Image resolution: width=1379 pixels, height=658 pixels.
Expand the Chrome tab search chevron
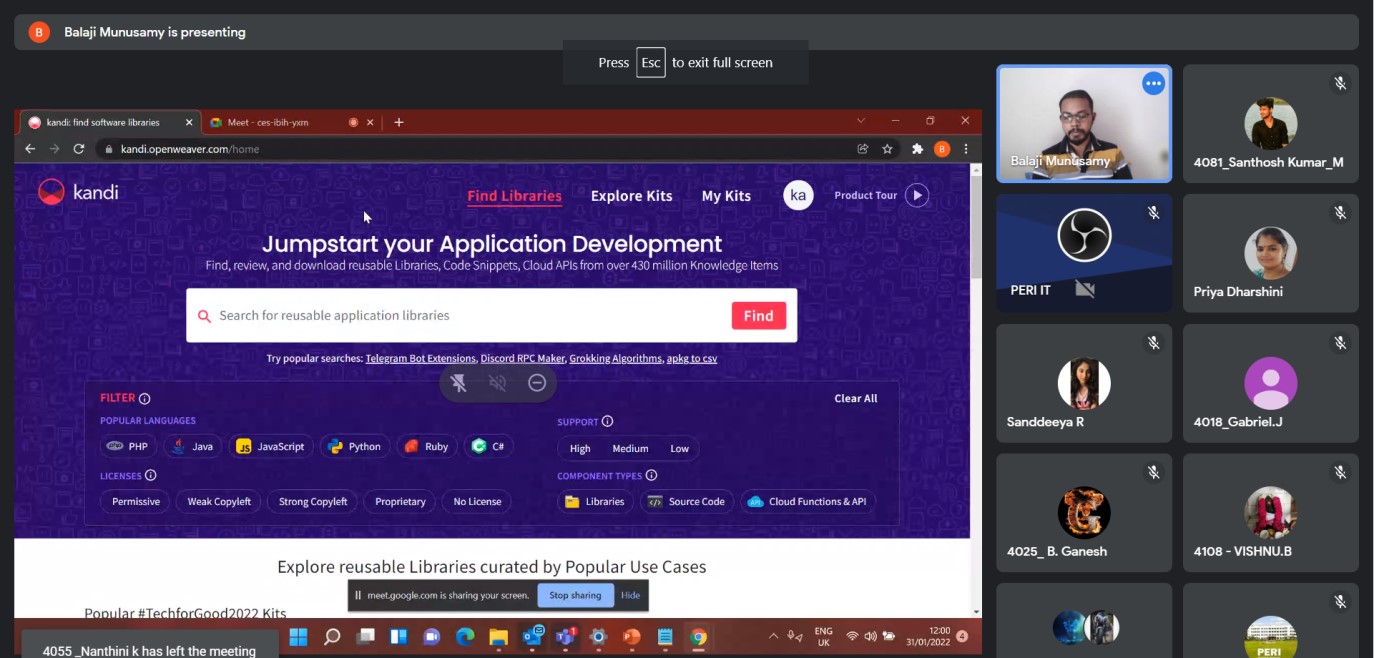(861, 121)
